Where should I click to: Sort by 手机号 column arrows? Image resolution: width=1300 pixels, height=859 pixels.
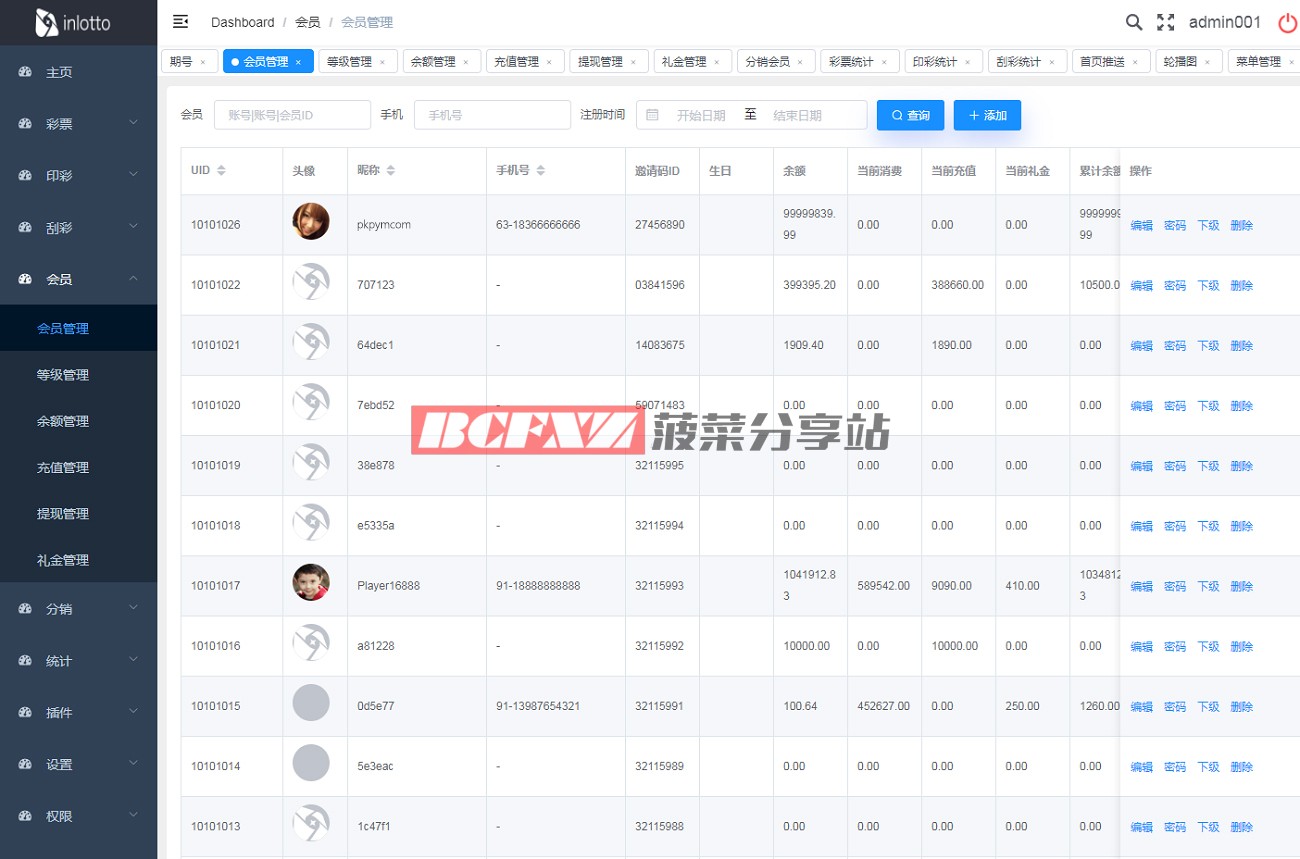(x=541, y=171)
